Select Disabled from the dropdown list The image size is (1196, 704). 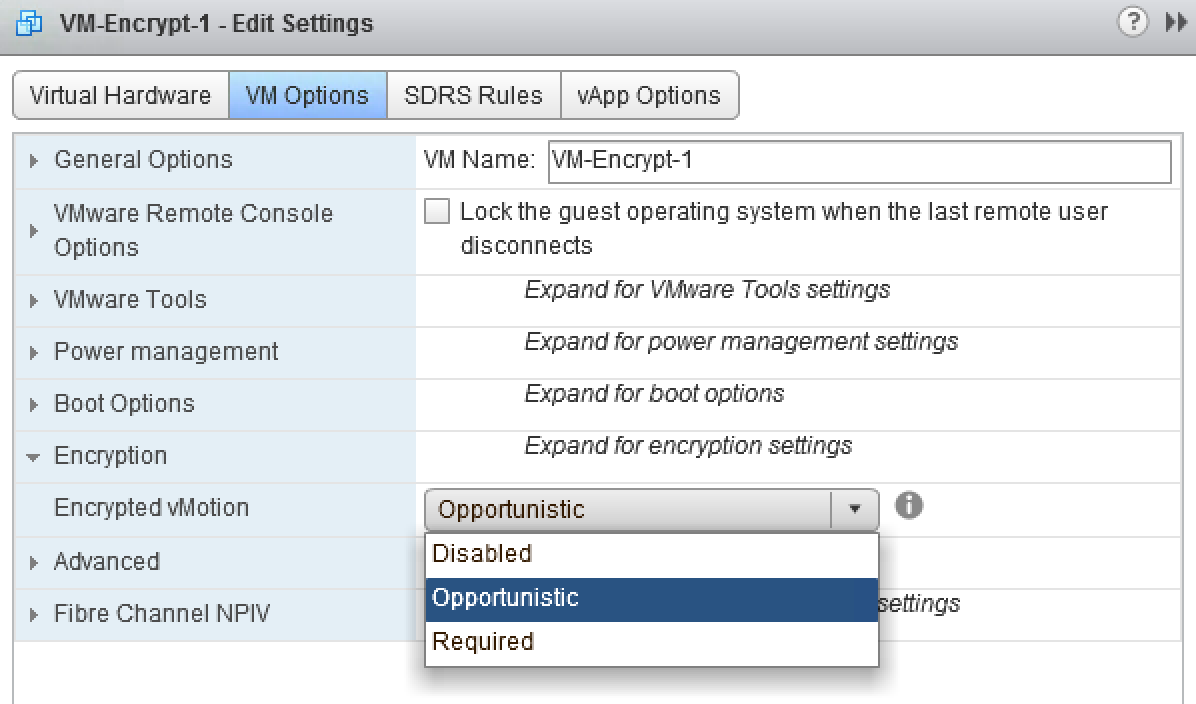[x=482, y=554]
